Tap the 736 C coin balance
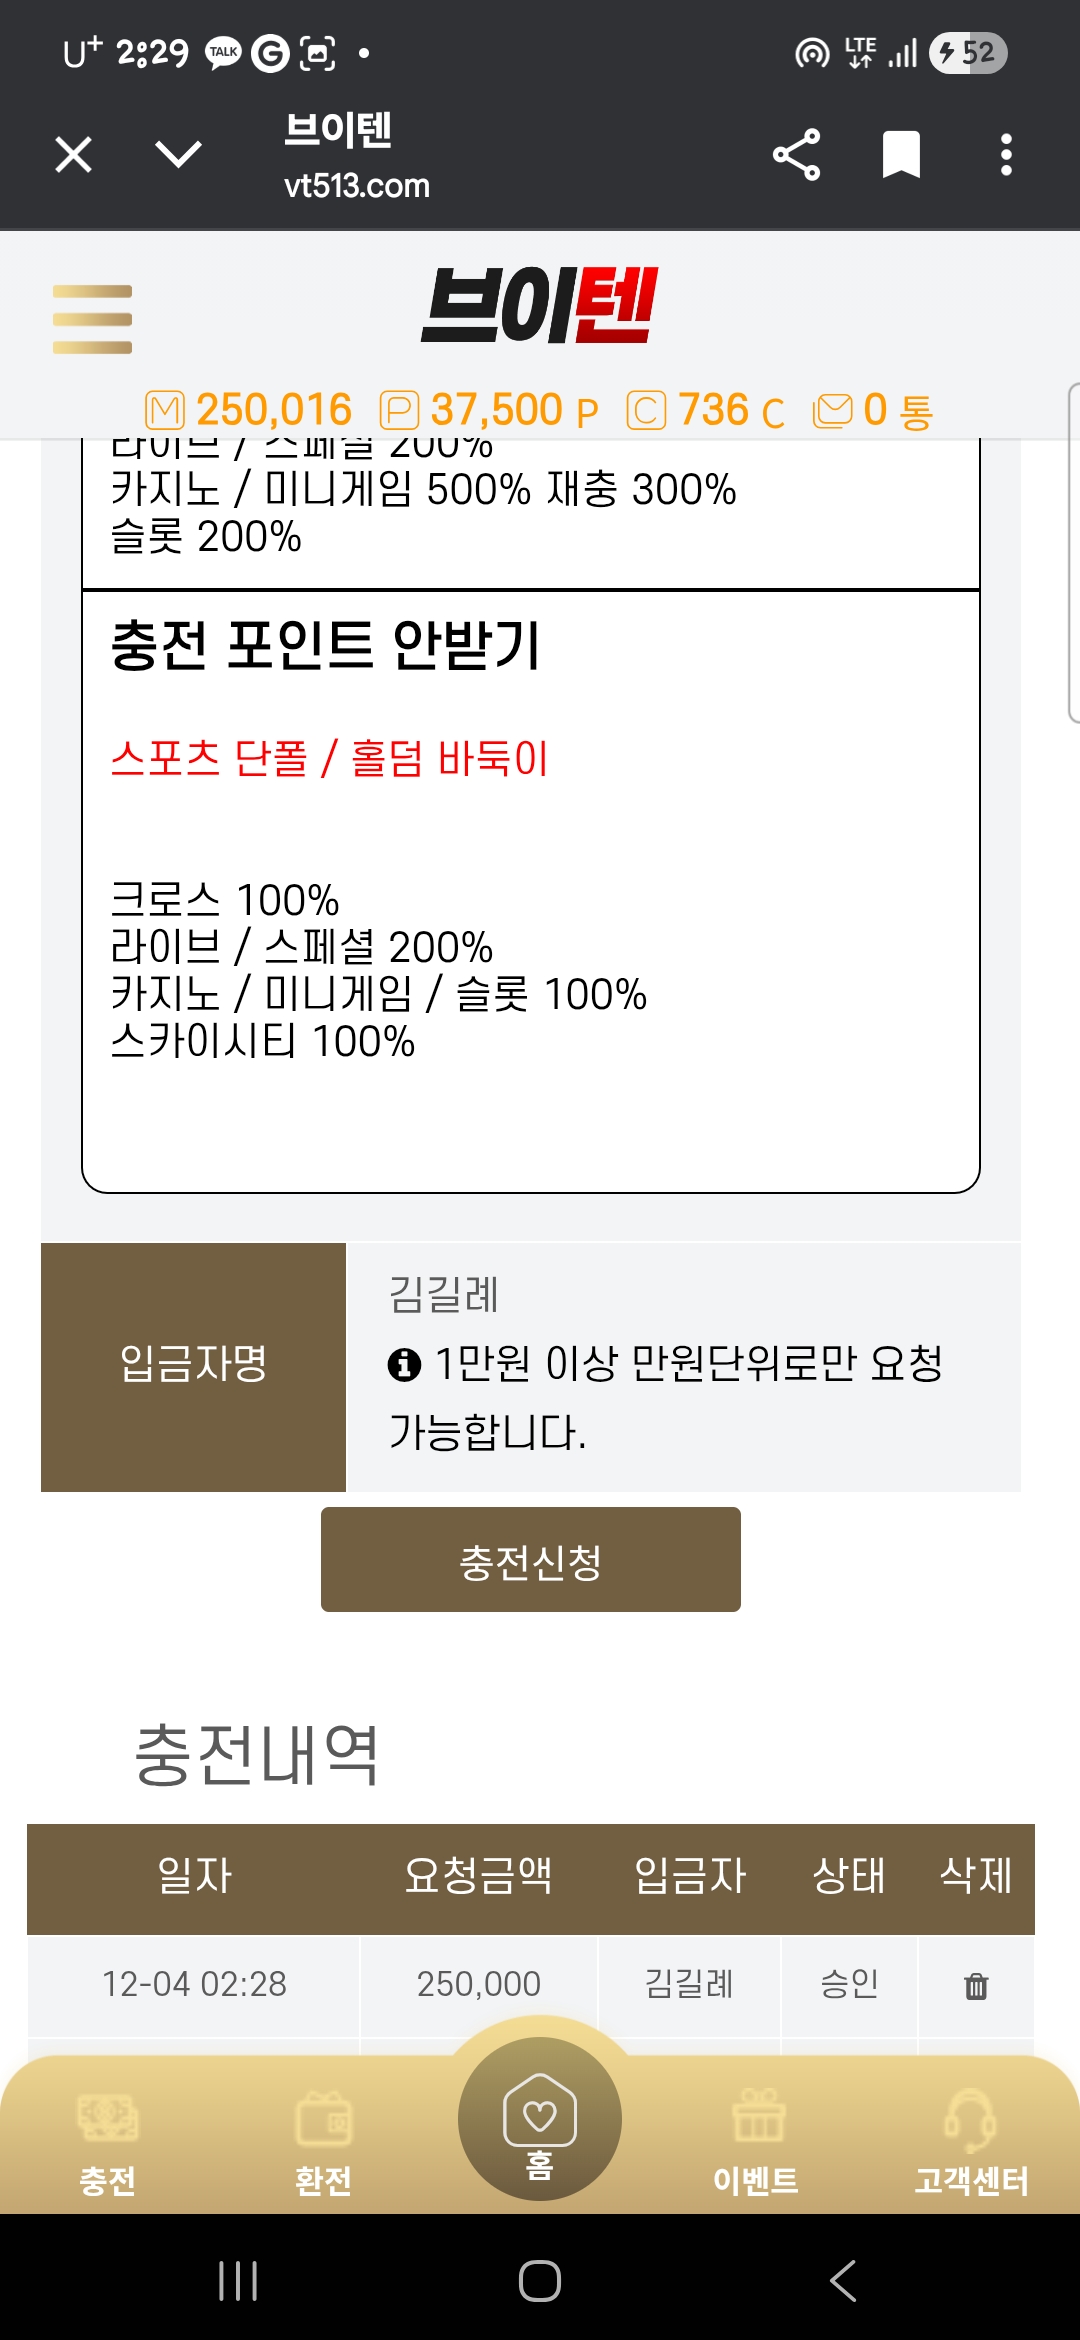Image resolution: width=1080 pixels, height=2340 pixels. (706, 410)
